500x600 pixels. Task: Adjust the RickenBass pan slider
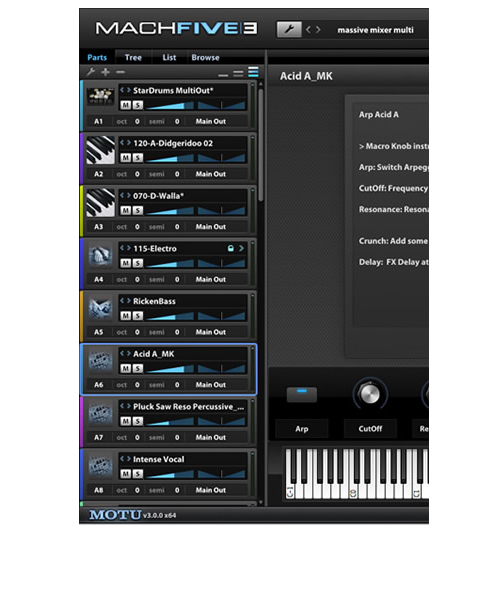point(221,316)
